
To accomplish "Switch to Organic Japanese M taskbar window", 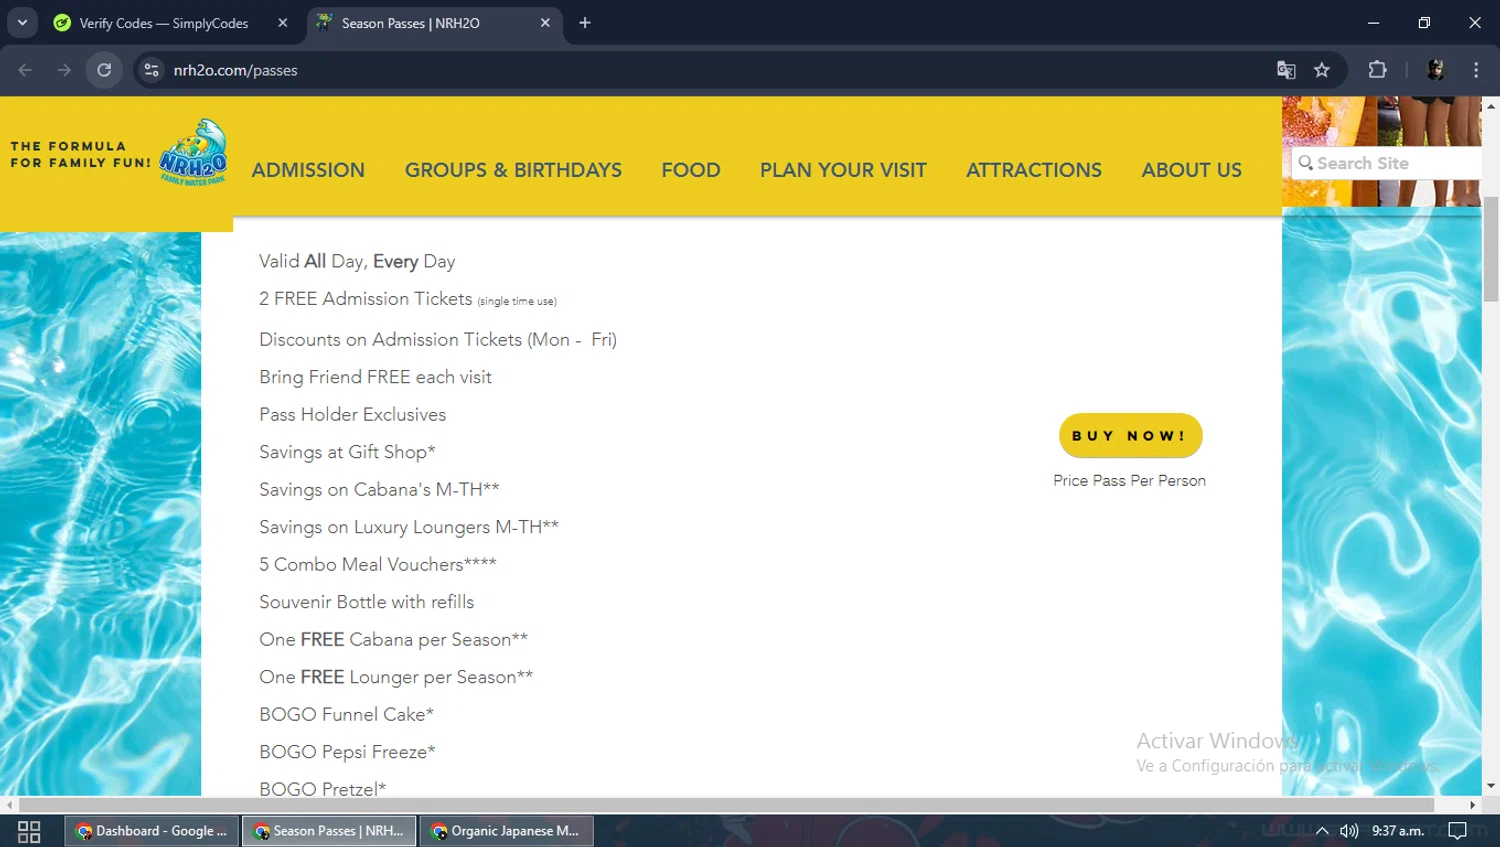I will (x=506, y=831).
